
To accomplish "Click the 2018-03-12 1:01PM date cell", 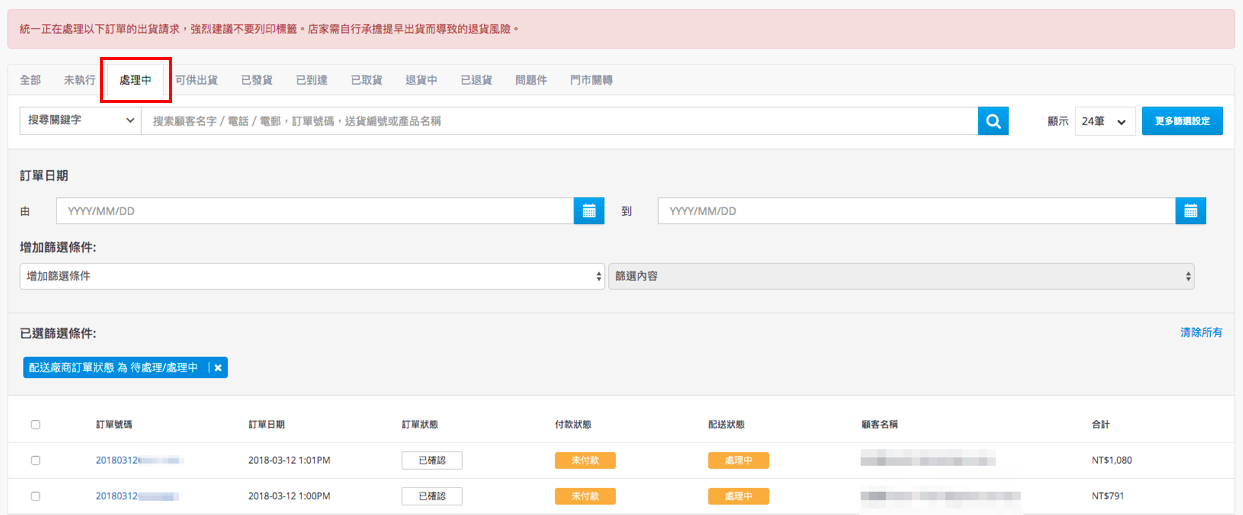I will [290, 461].
